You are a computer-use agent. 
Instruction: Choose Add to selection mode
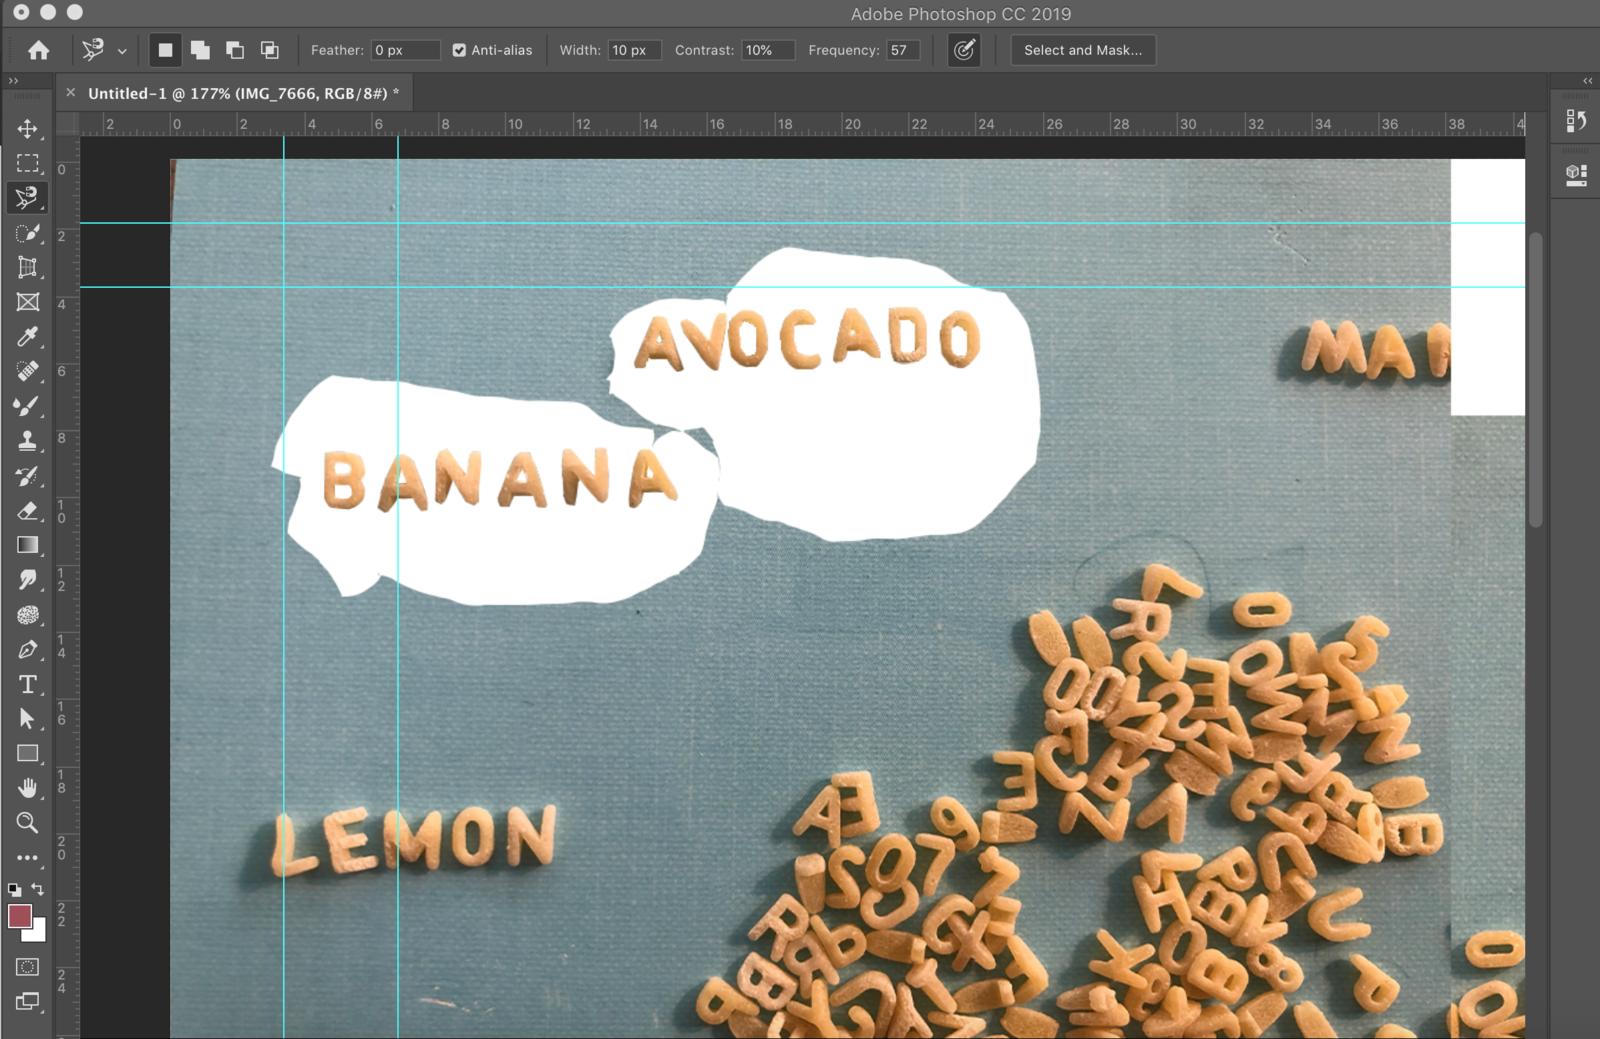tap(200, 50)
